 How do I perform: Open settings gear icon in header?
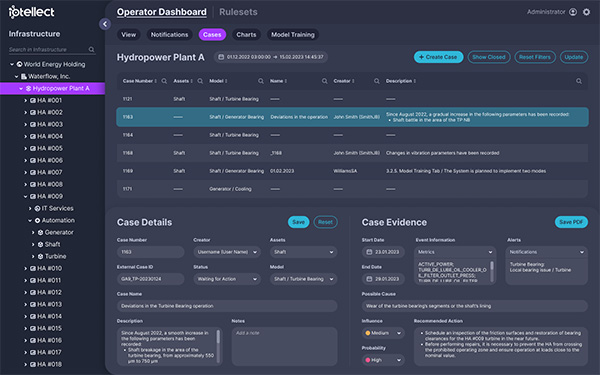586,12
